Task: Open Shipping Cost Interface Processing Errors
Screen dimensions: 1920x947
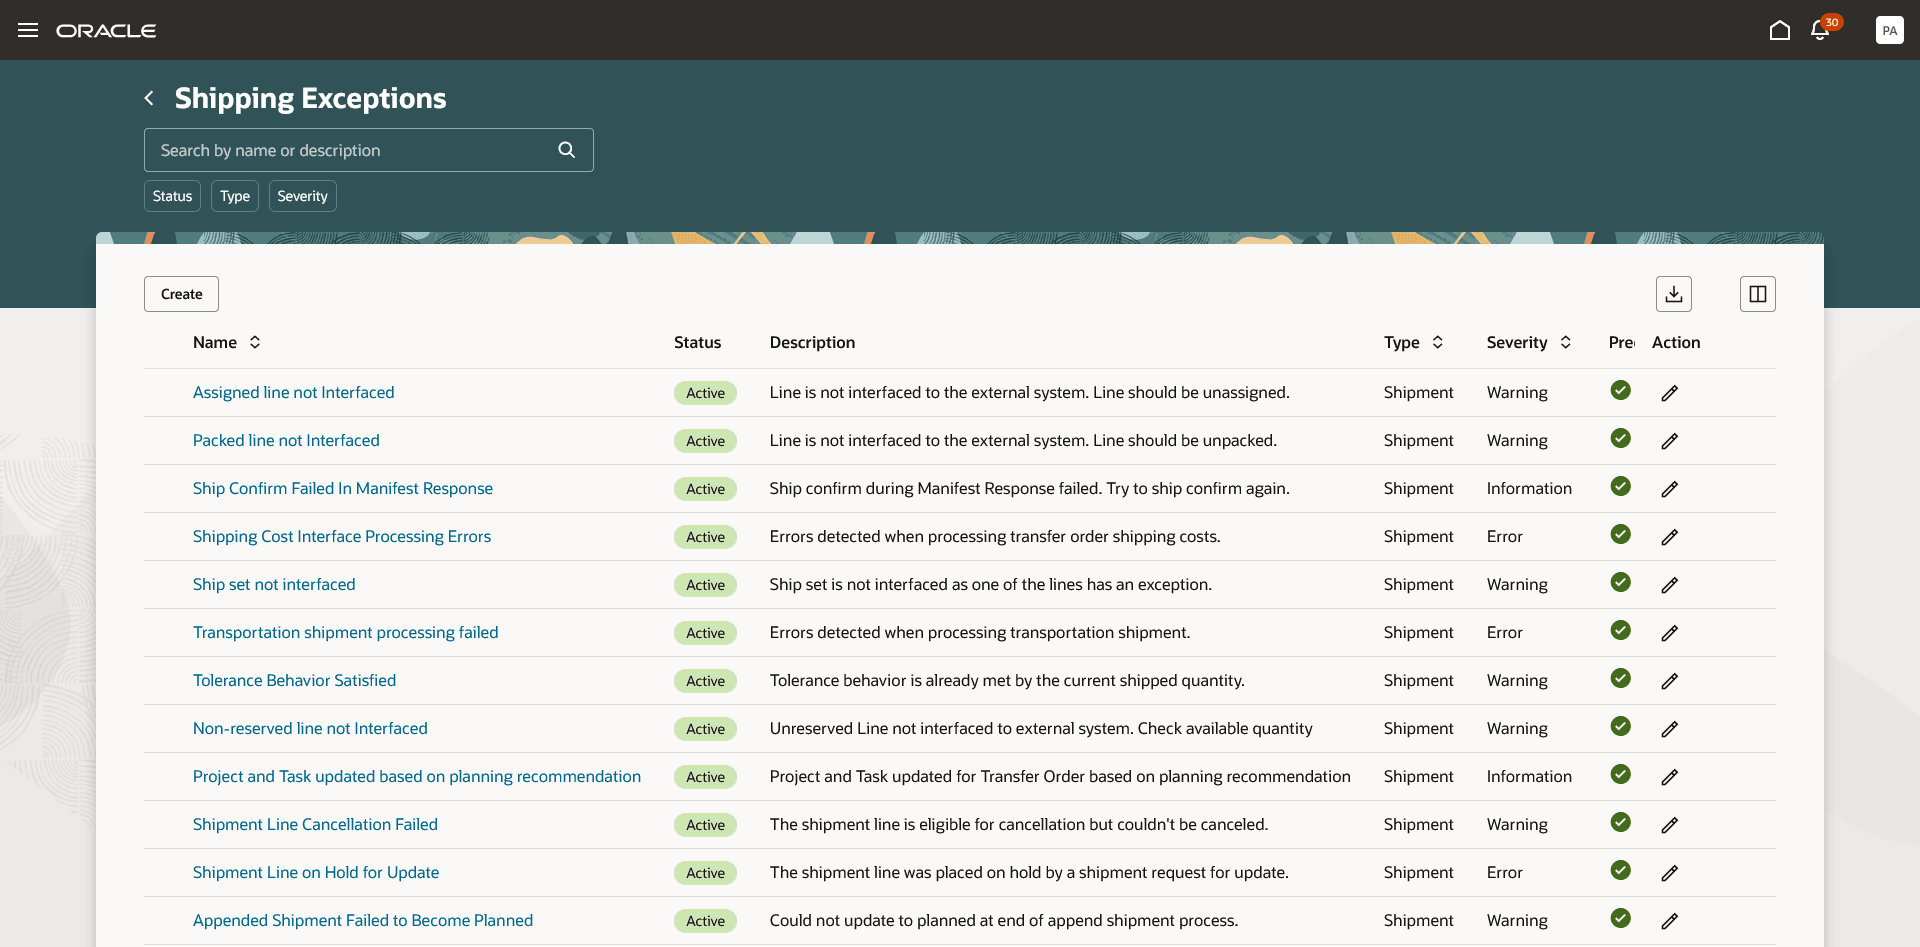Action: pyautogui.click(x=341, y=536)
